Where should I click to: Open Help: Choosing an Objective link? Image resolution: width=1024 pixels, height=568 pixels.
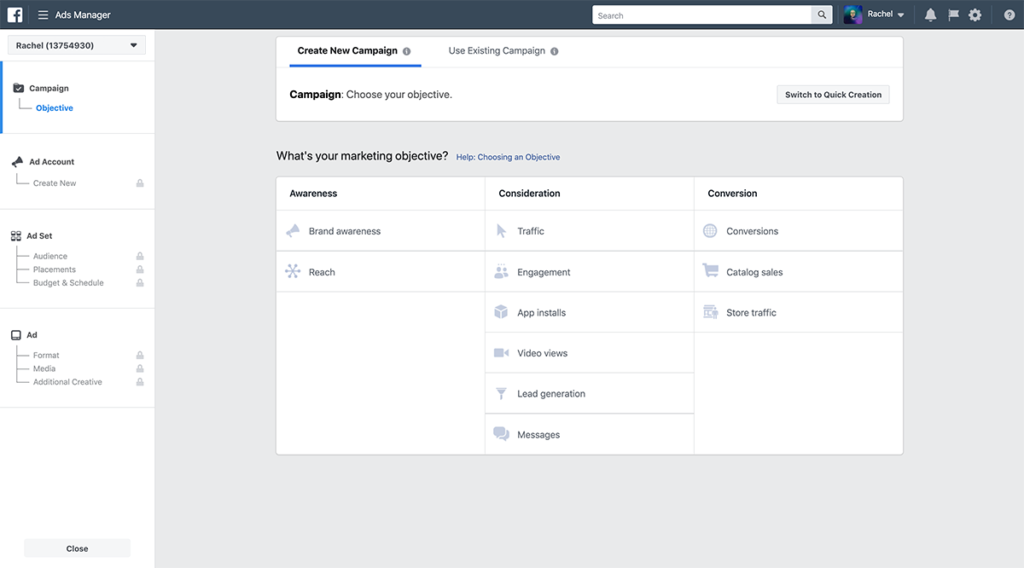[508, 157]
